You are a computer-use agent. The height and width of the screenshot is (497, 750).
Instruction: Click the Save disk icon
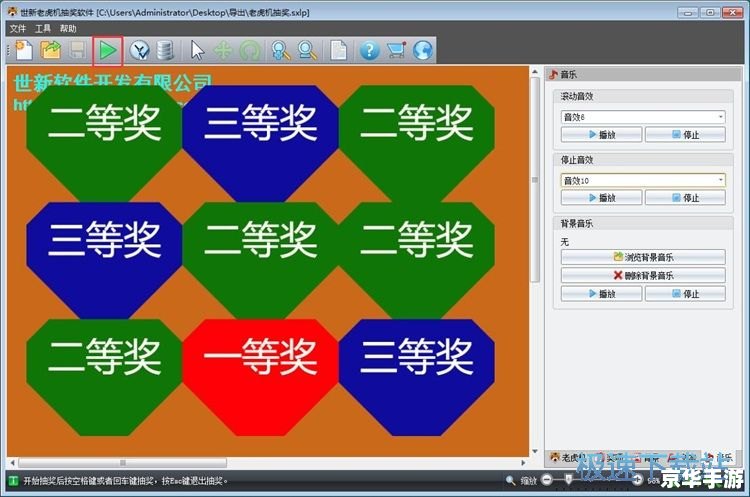click(78, 50)
